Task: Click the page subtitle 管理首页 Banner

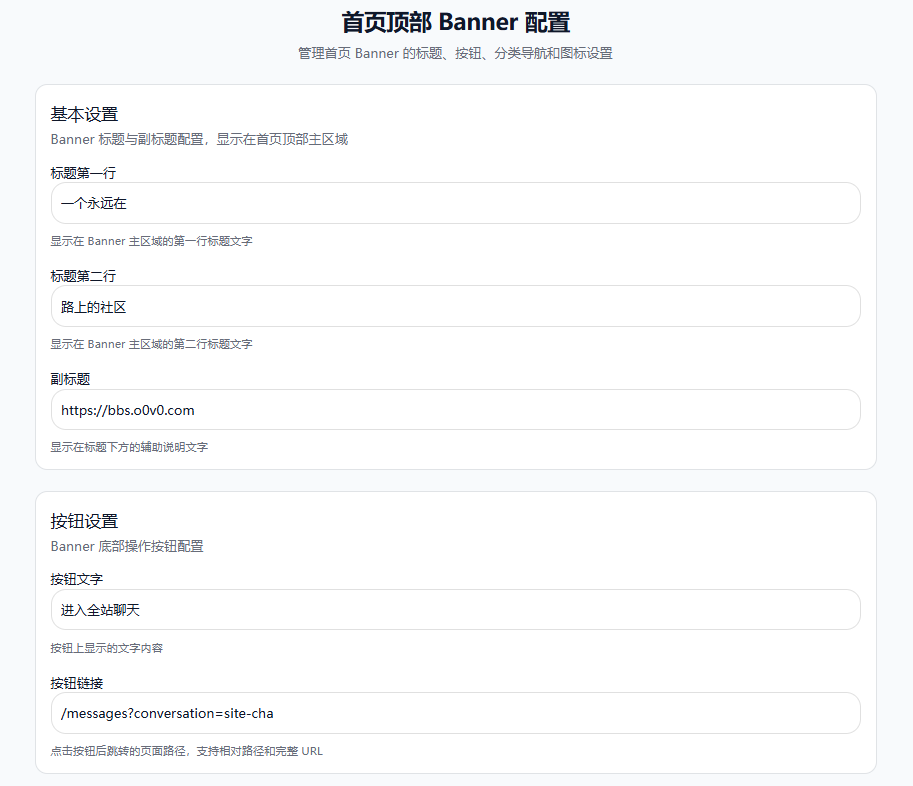Action: (x=455, y=54)
